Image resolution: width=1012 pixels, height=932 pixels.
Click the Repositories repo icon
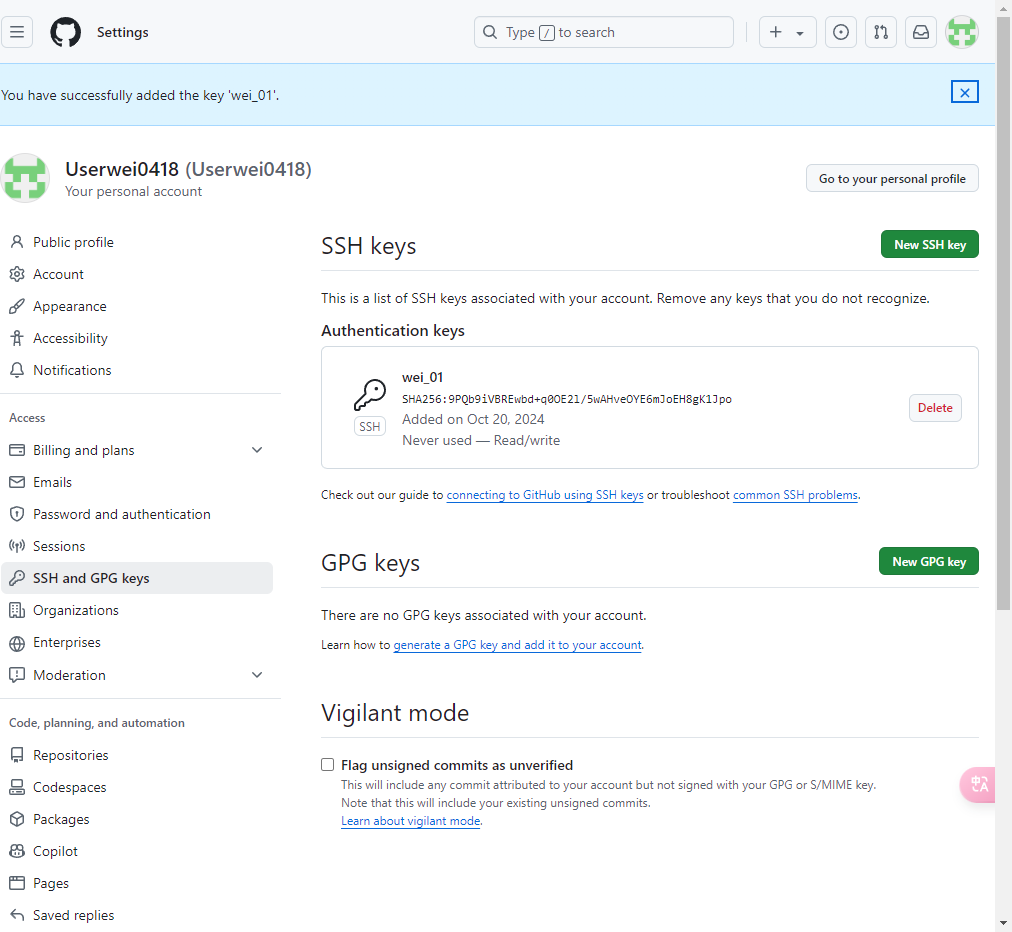(x=17, y=755)
